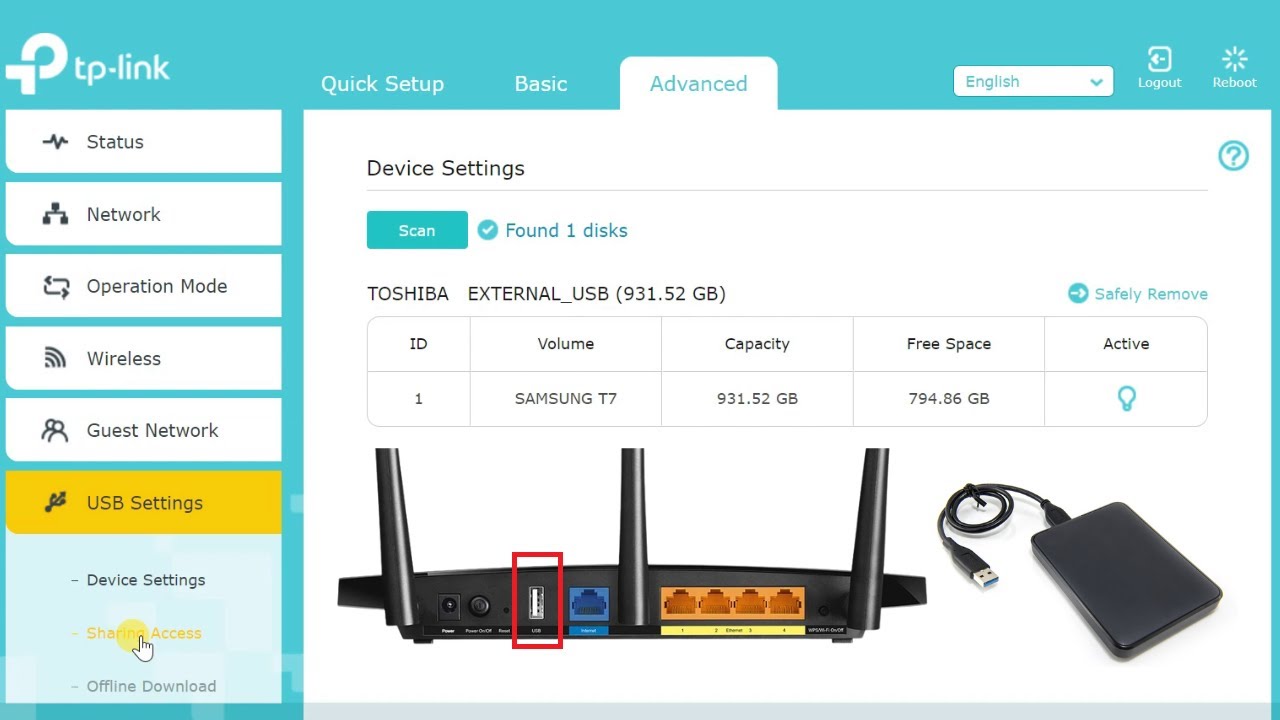Click the Capacity column header
This screenshot has width=1280, height=720.
pyautogui.click(x=757, y=344)
